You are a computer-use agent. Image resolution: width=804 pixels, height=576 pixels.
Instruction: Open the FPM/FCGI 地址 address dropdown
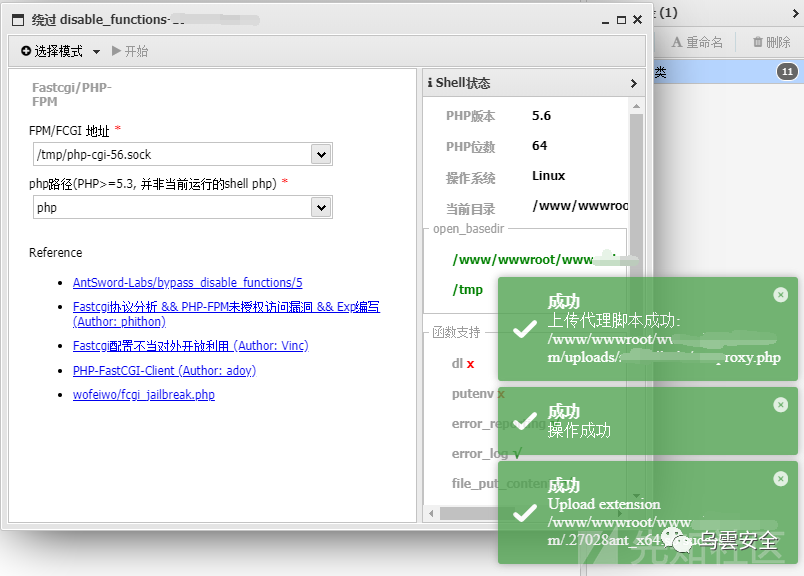point(320,156)
